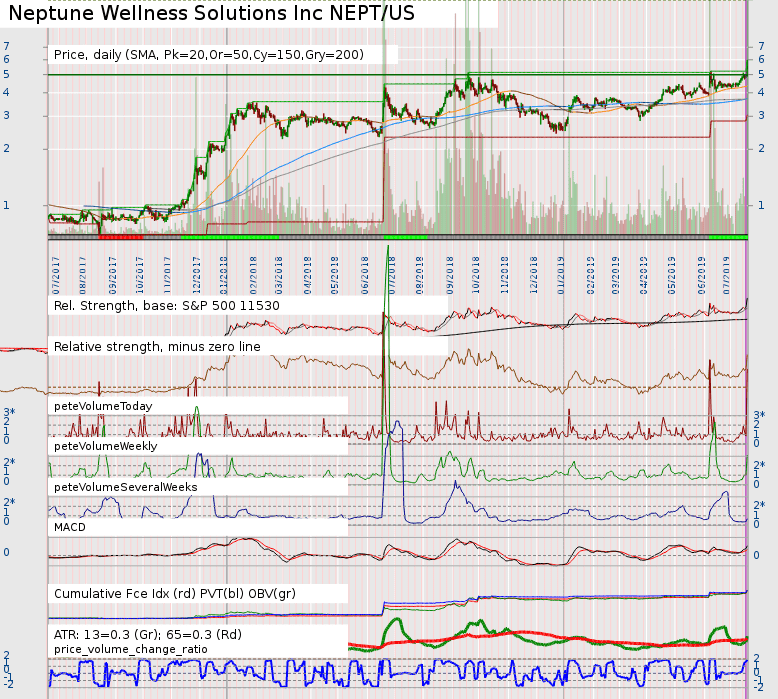Click the MACD panel label
This screenshot has height=699, width=778.
(69, 527)
